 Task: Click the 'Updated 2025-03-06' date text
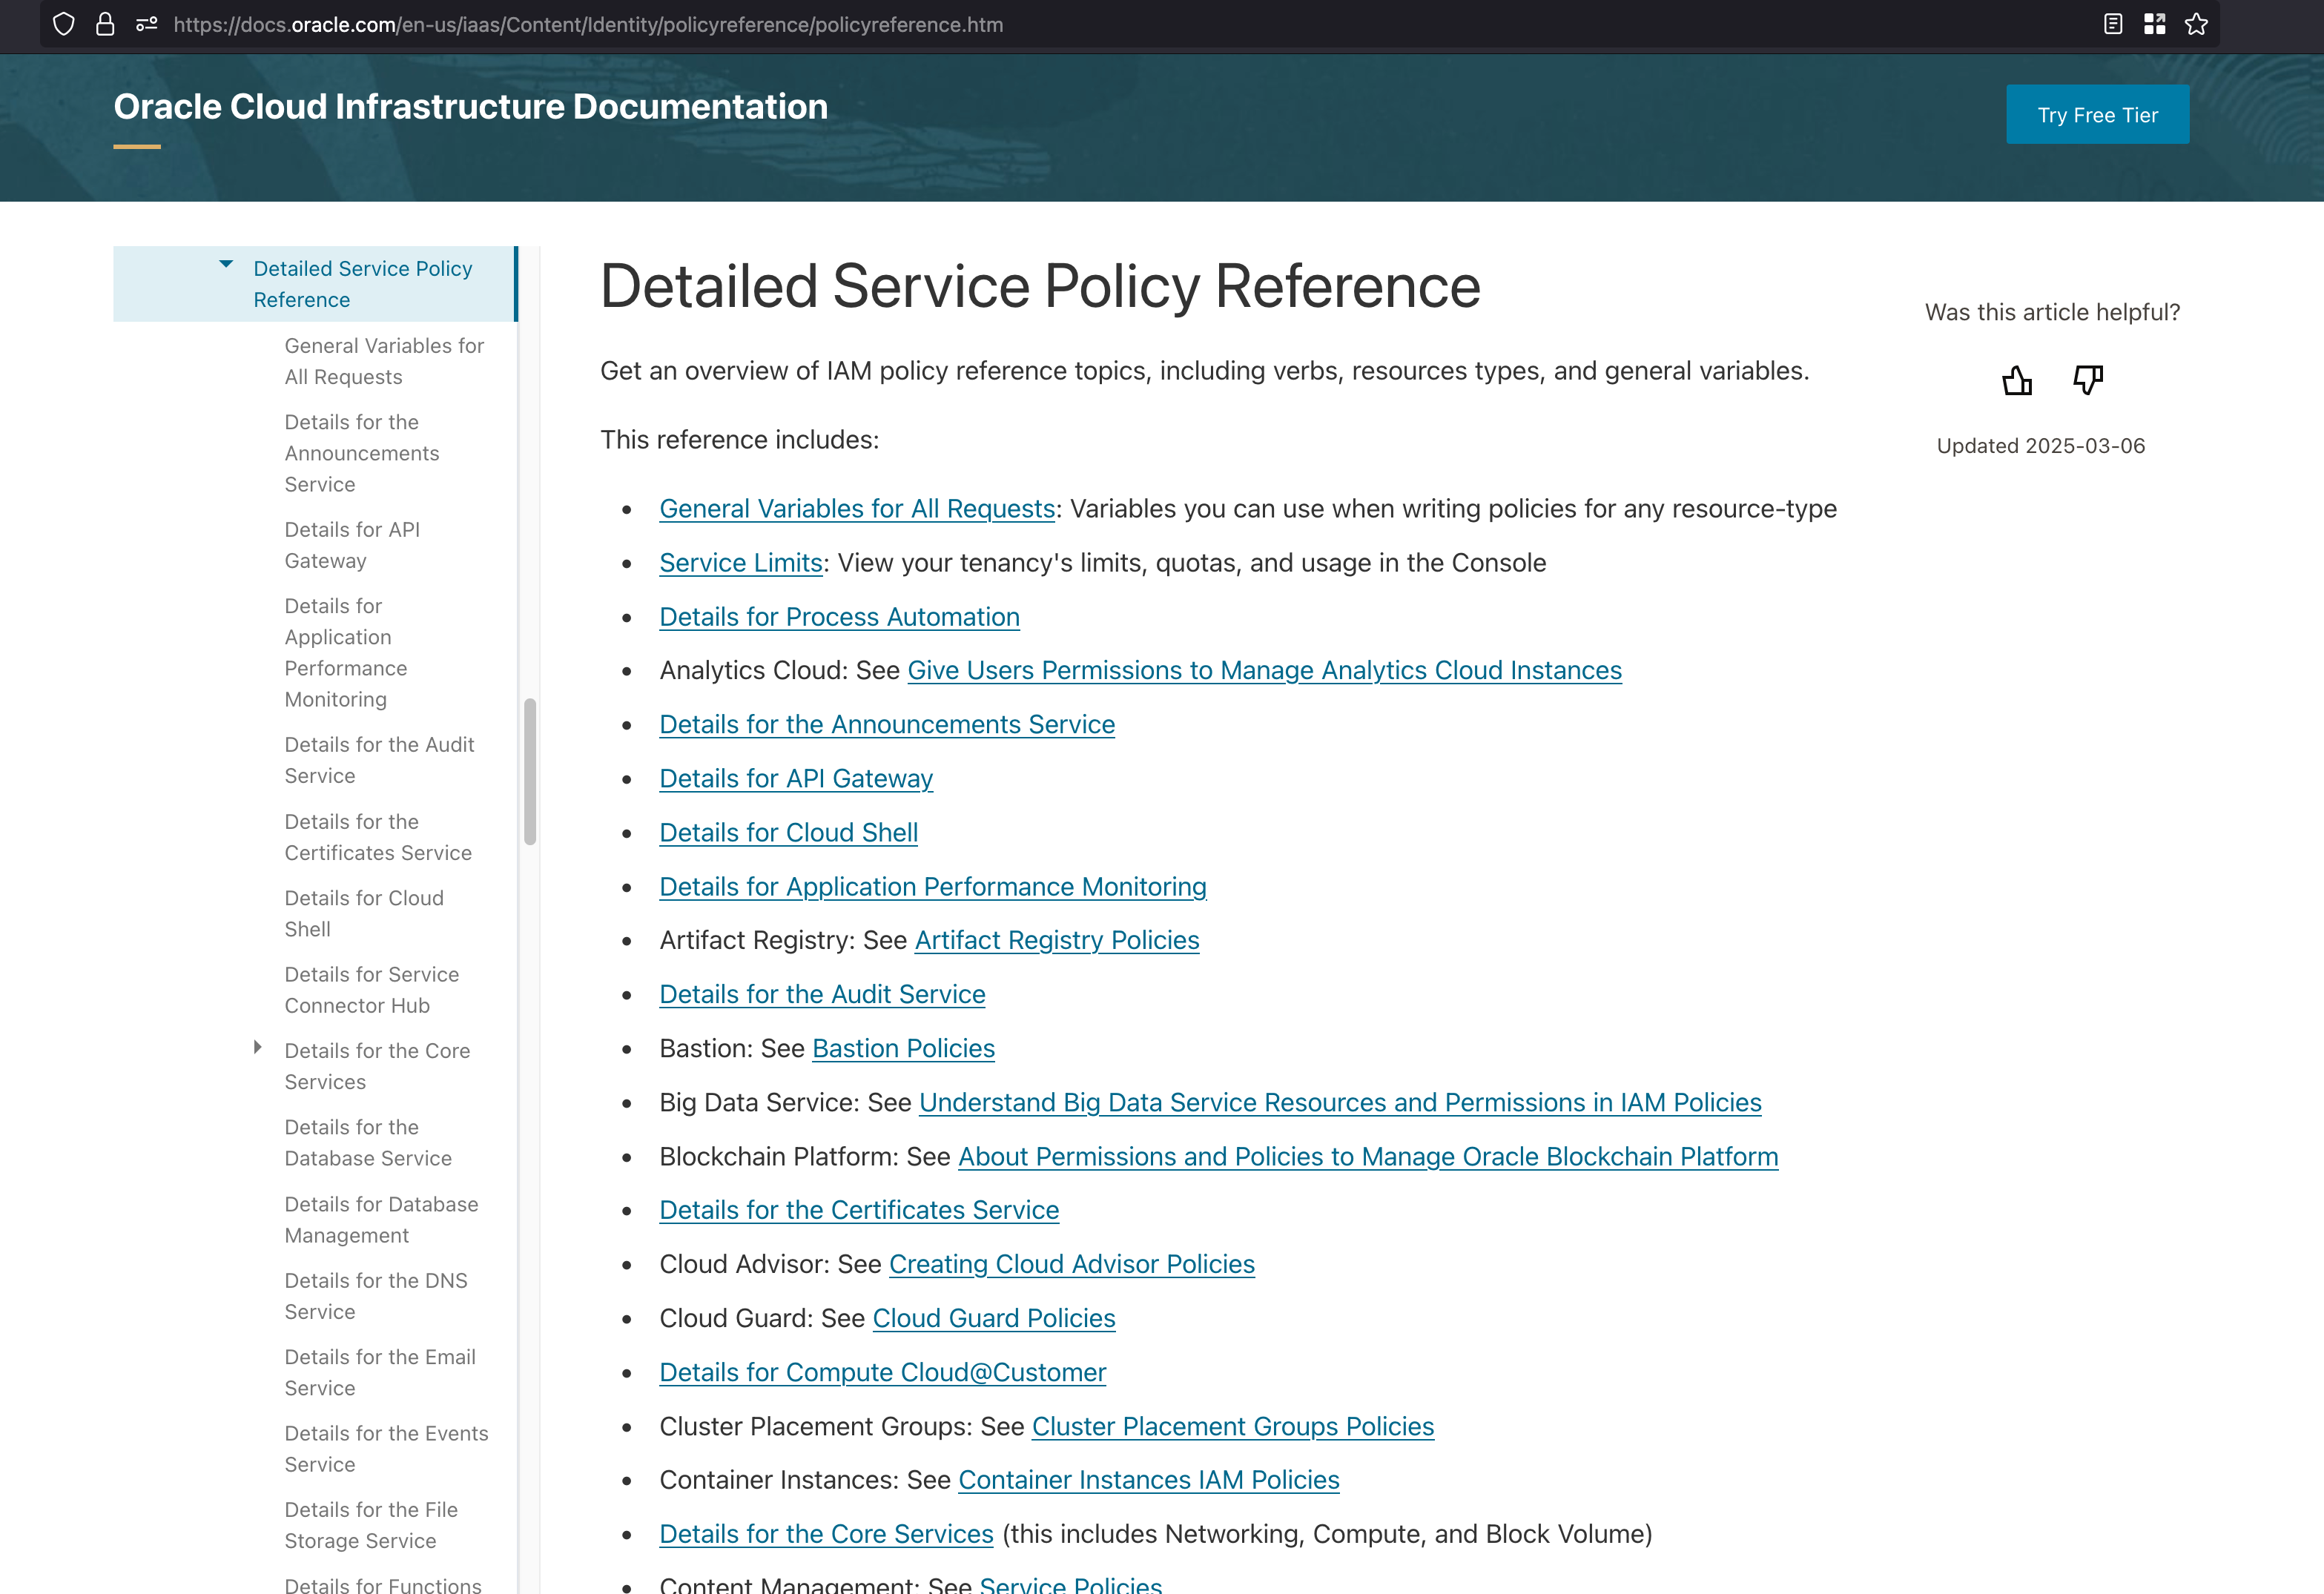click(2041, 446)
